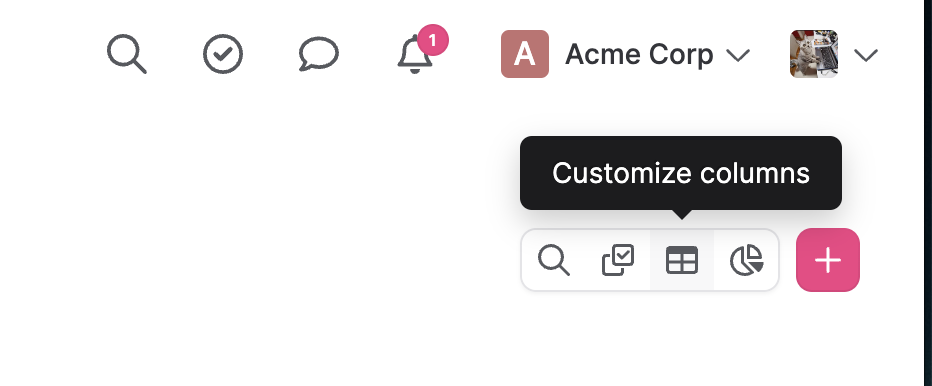The width and height of the screenshot is (932, 386).
Task: Click the 'Customize columns' tooltip text
Action: (681, 173)
